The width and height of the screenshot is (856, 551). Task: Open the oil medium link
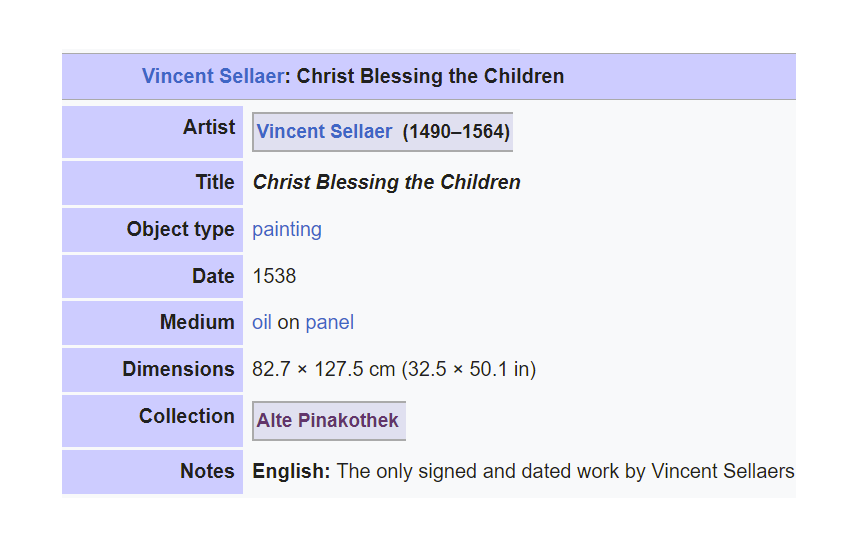(x=261, y=322)
